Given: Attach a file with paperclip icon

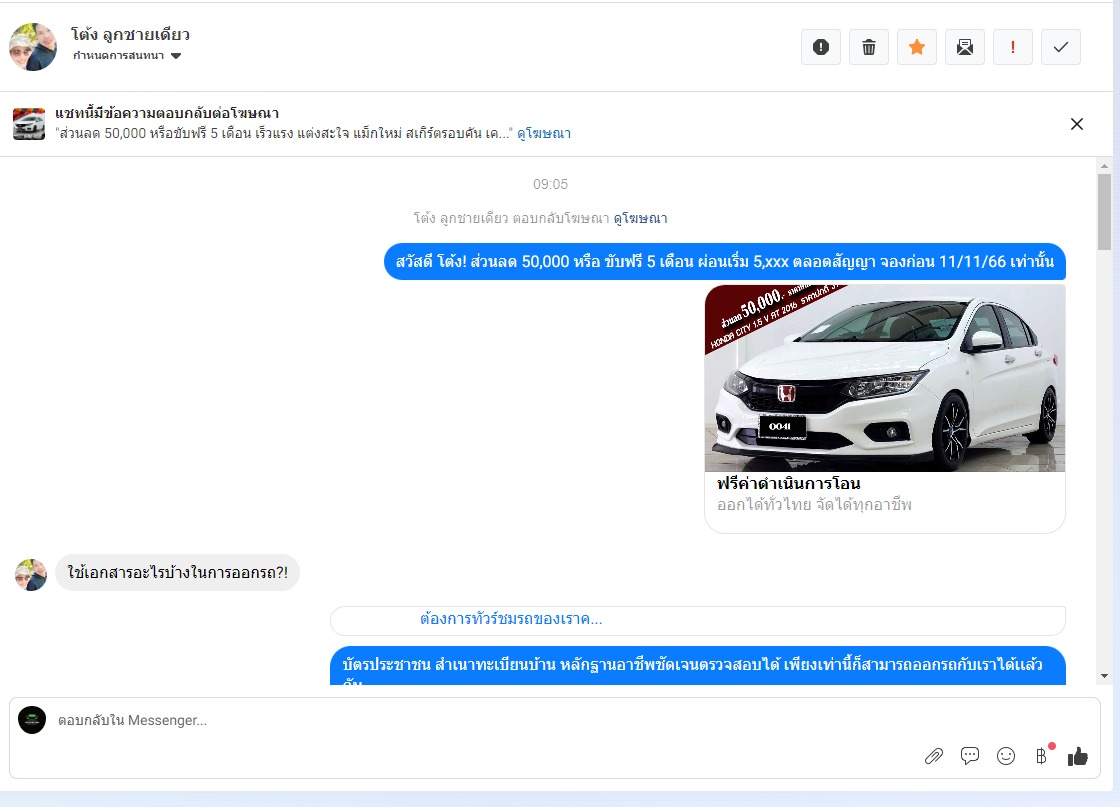Looking at the screenshot, I should [x=934, y=756].
